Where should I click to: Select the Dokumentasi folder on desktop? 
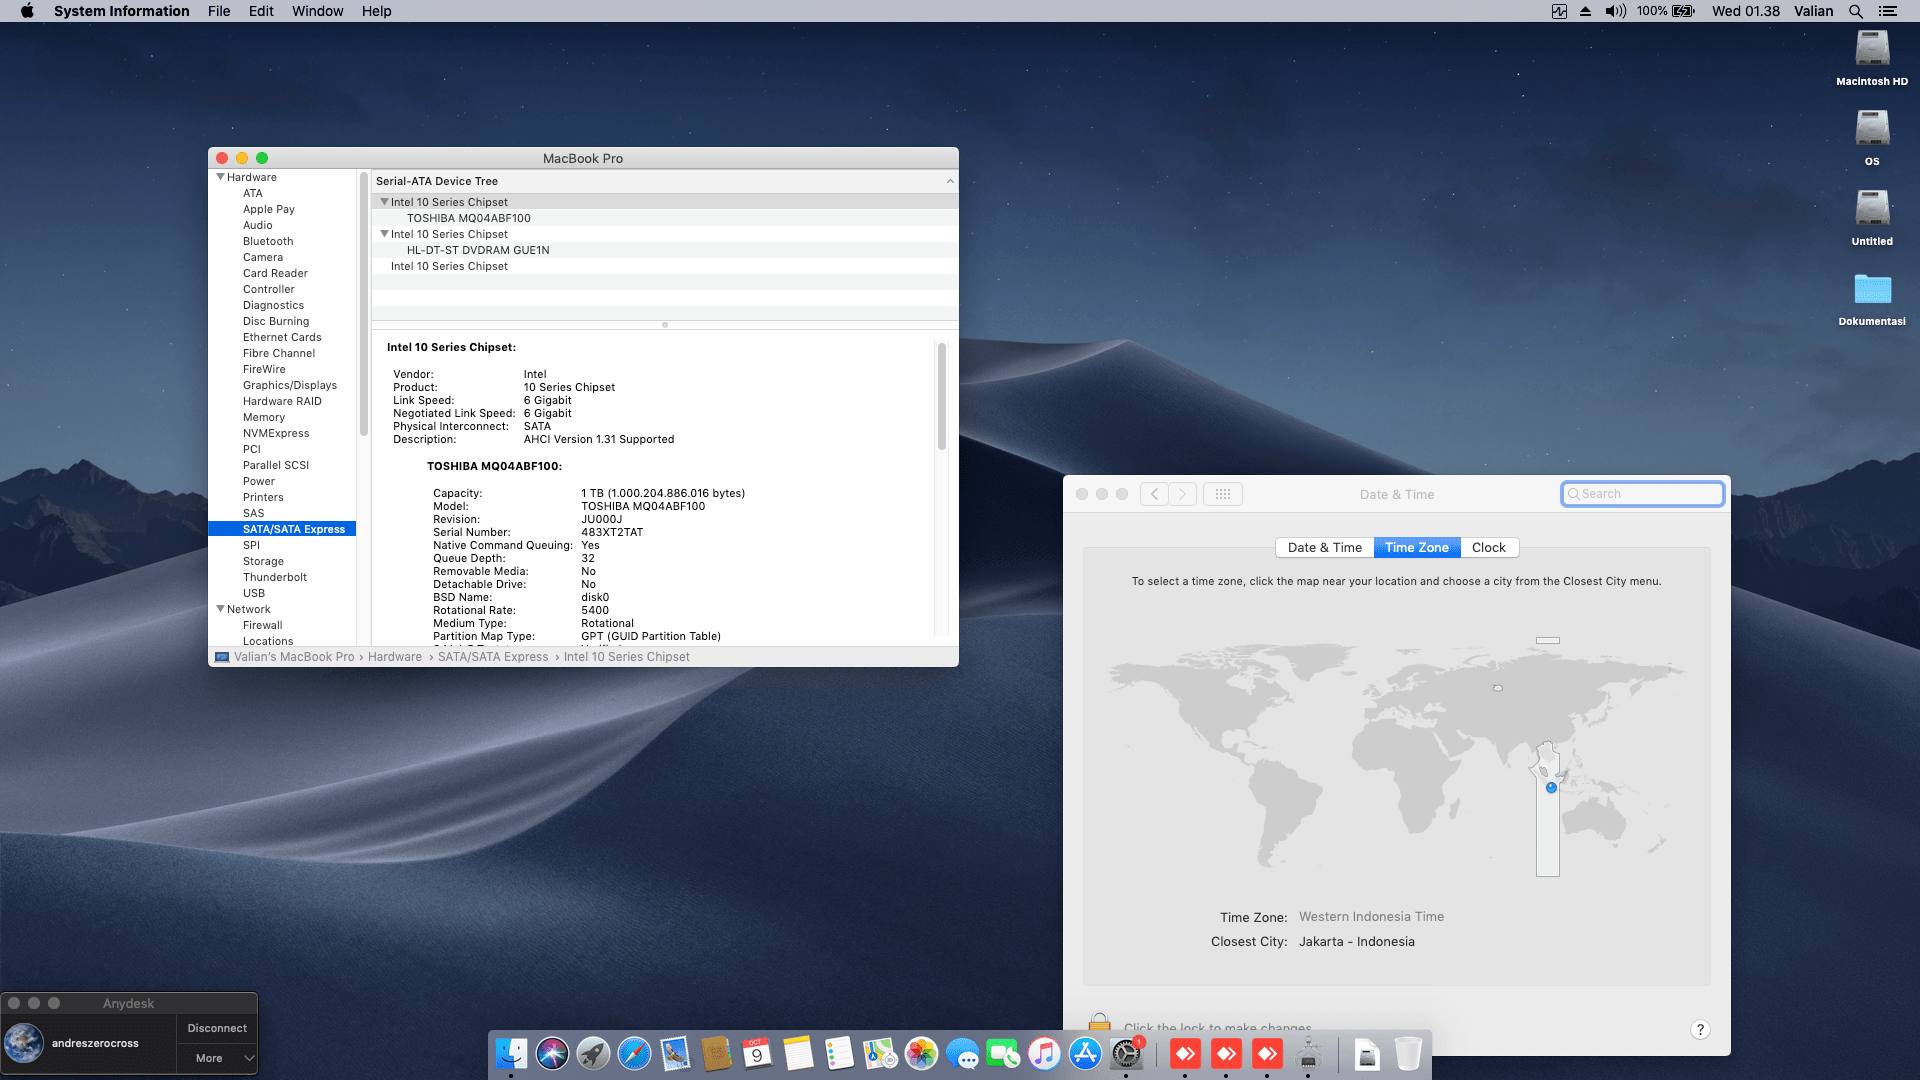pos(1872,298)
